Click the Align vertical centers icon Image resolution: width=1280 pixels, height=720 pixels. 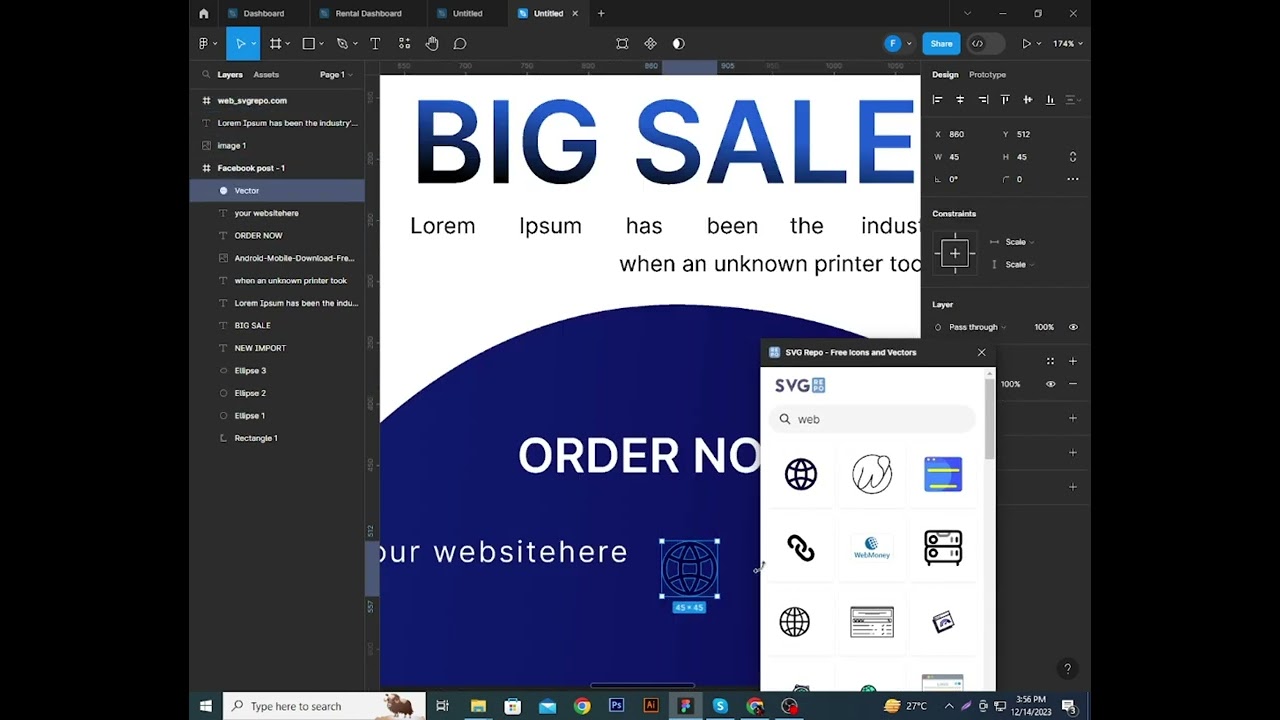point(1027,100)
